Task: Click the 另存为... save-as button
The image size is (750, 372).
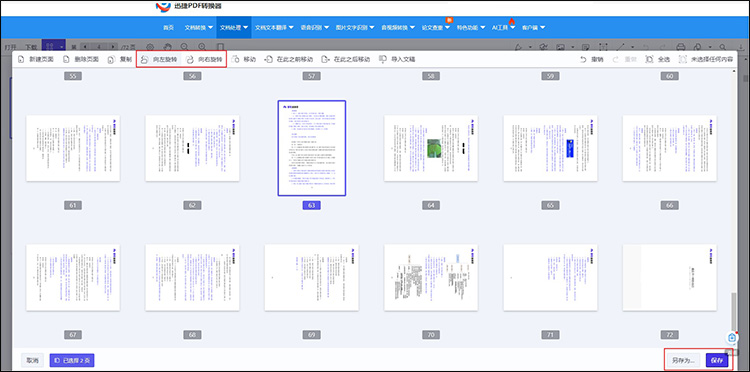Action: coord(684,360)
